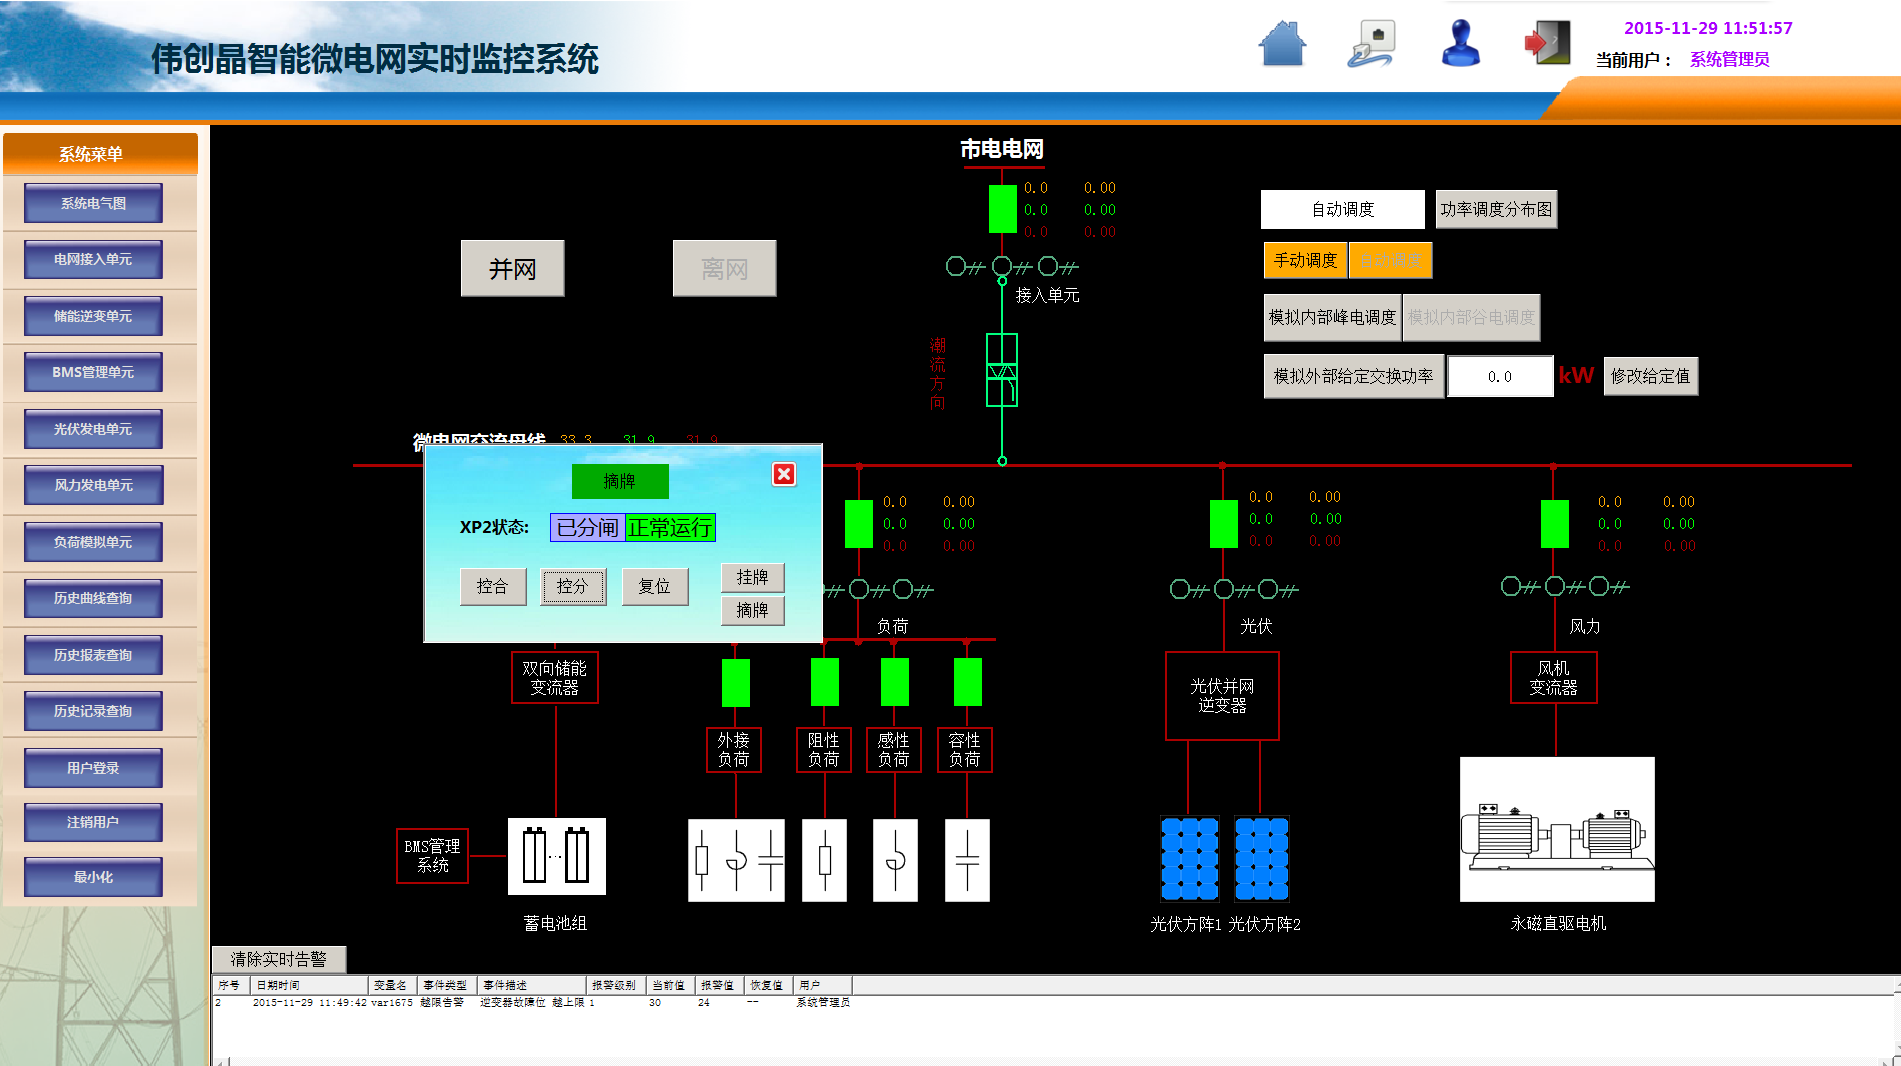
Task: Click the 双向储能变流器 box
Action: coord(555,678)
